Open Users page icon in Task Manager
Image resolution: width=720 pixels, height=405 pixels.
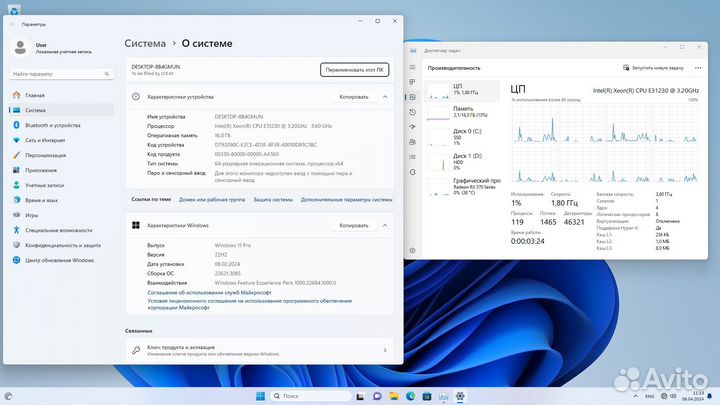(x=414, y=139)
